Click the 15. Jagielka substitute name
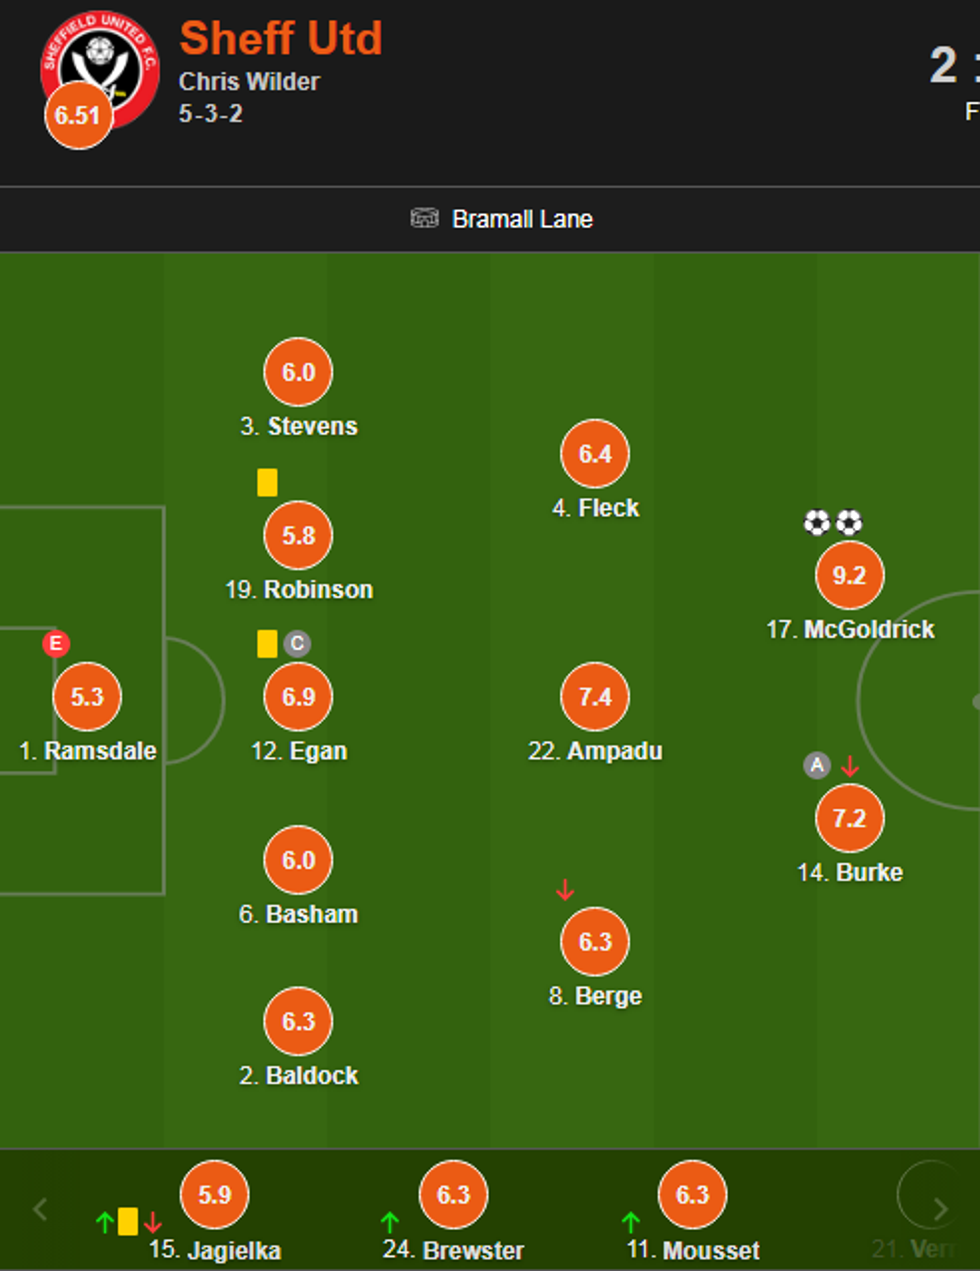The image size is (980, 1271). tap(215, 1250)
